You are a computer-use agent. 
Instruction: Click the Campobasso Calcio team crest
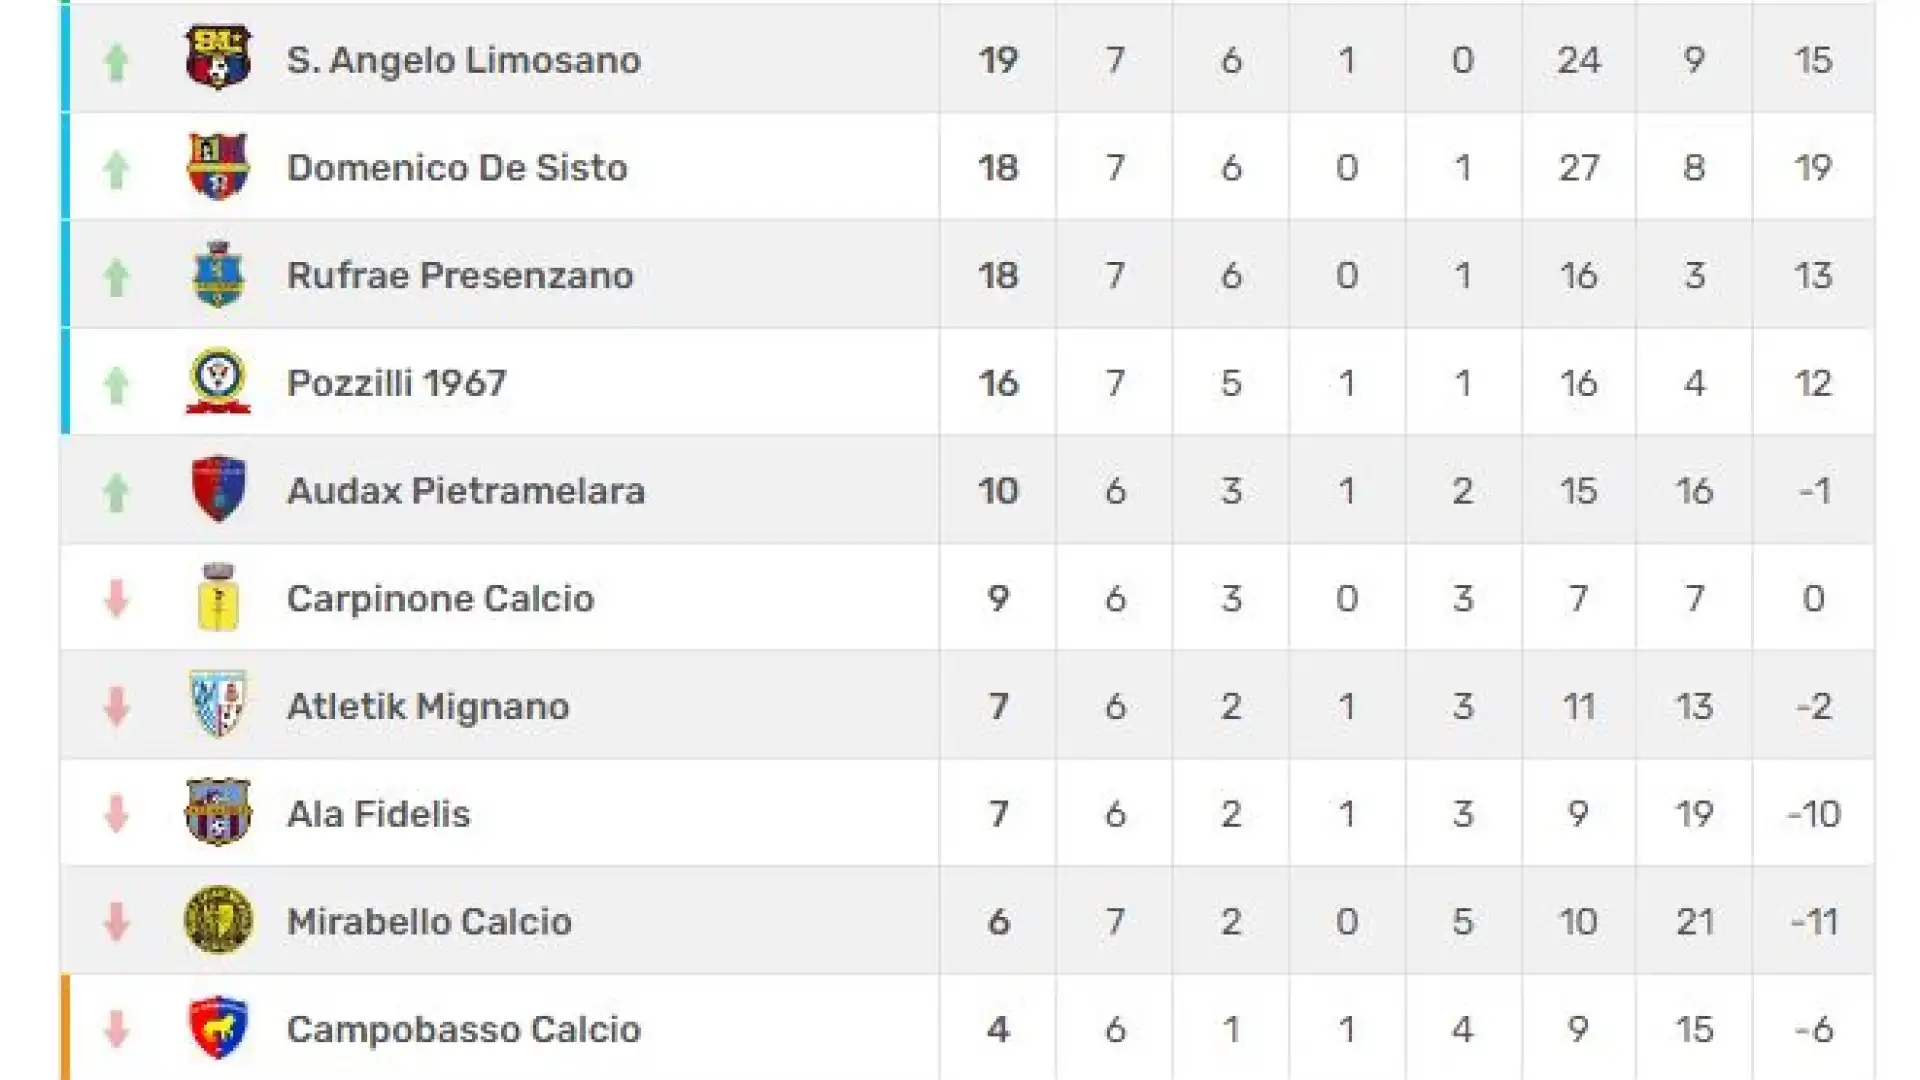(x=218, y=1027)
